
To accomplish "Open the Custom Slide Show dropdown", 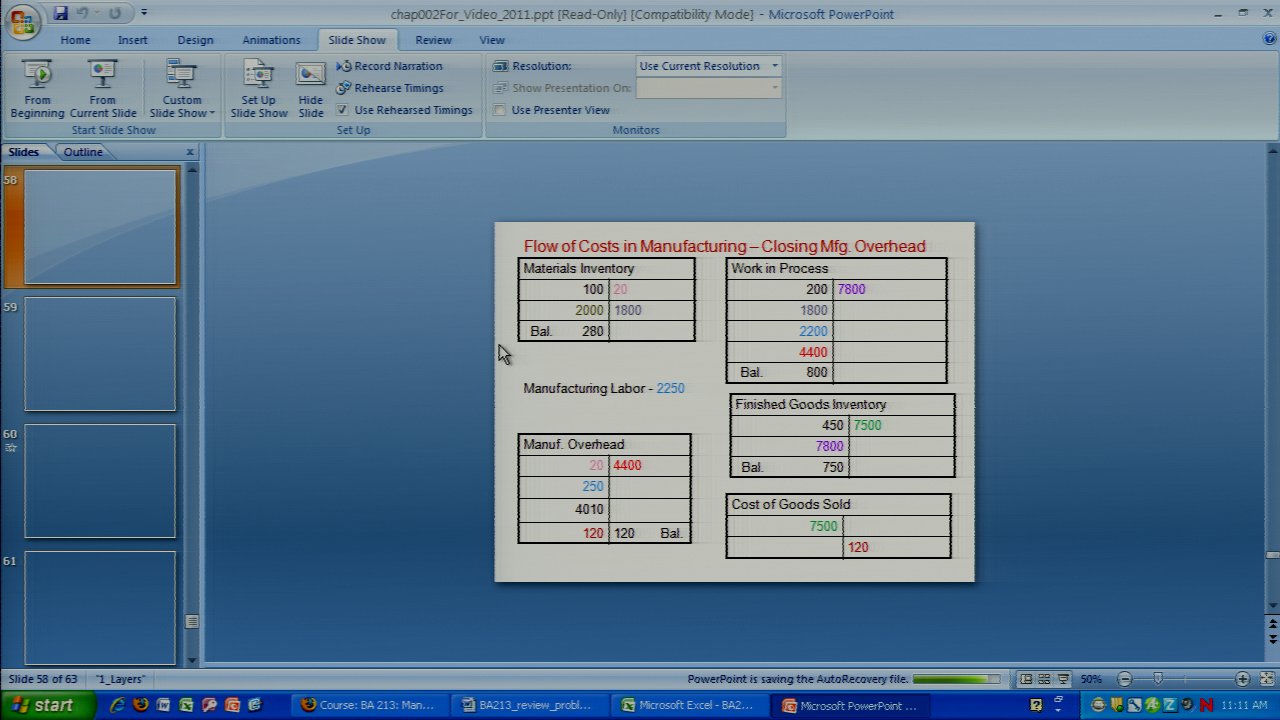I will (181, 89).
